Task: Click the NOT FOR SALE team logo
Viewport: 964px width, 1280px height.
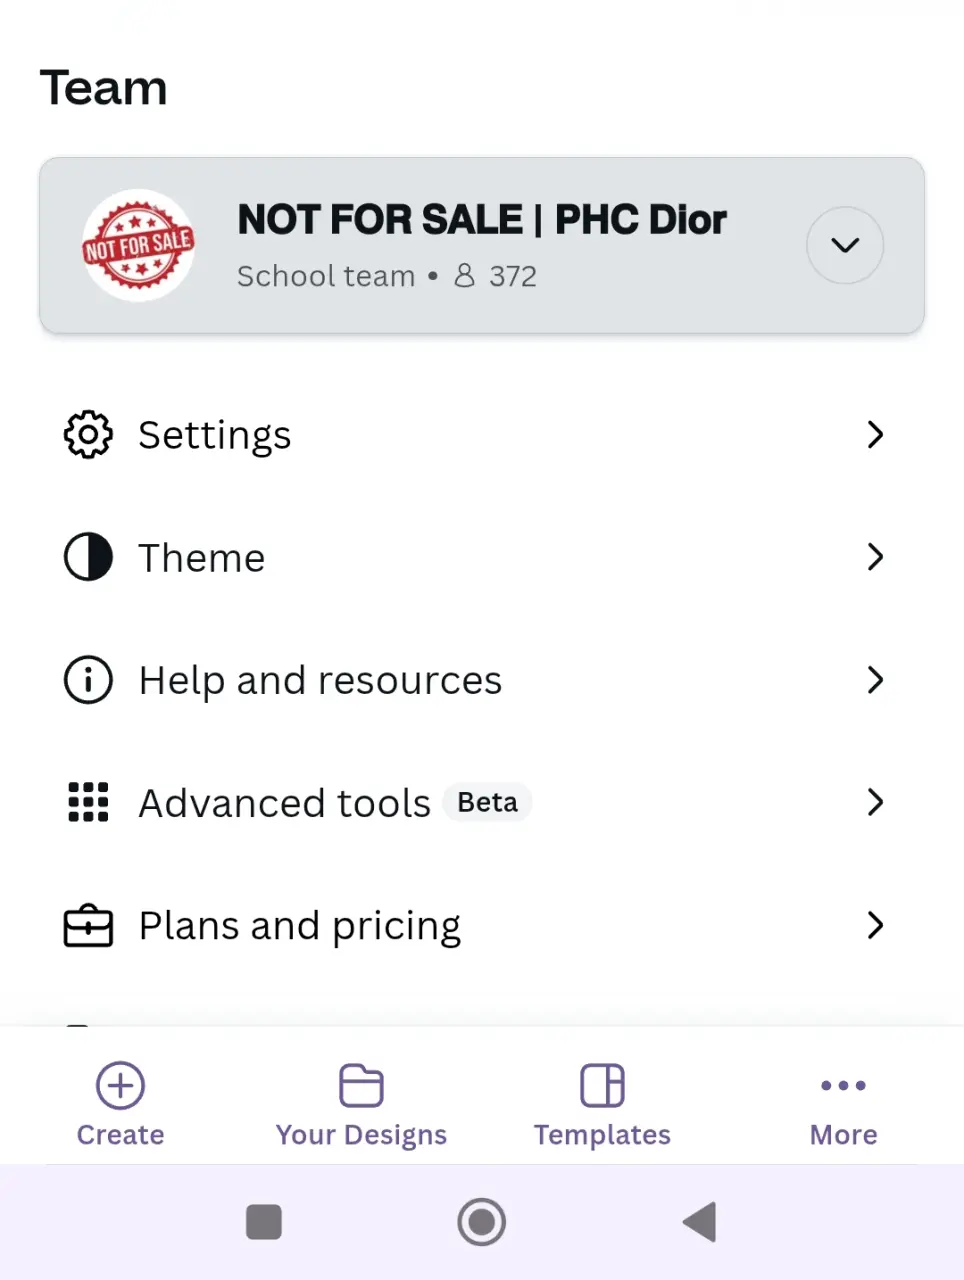Action: [x=138, y=245]
